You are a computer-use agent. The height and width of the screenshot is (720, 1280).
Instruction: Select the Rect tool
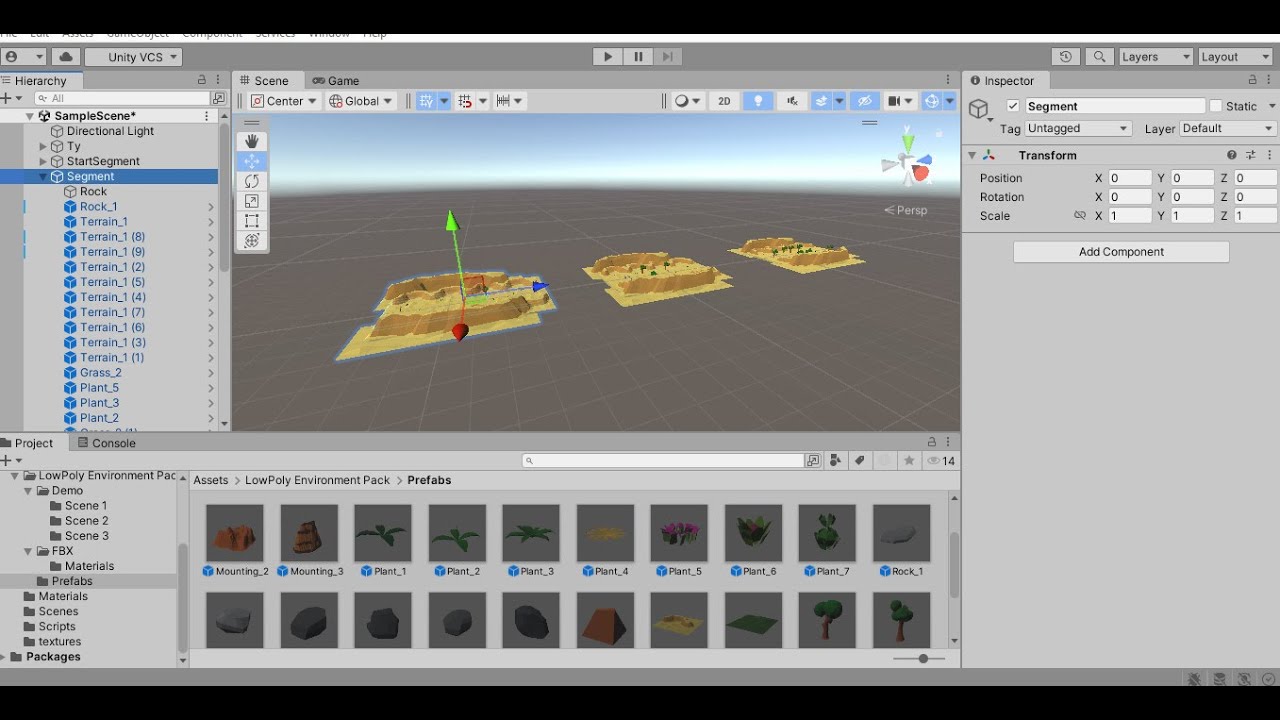251,221
